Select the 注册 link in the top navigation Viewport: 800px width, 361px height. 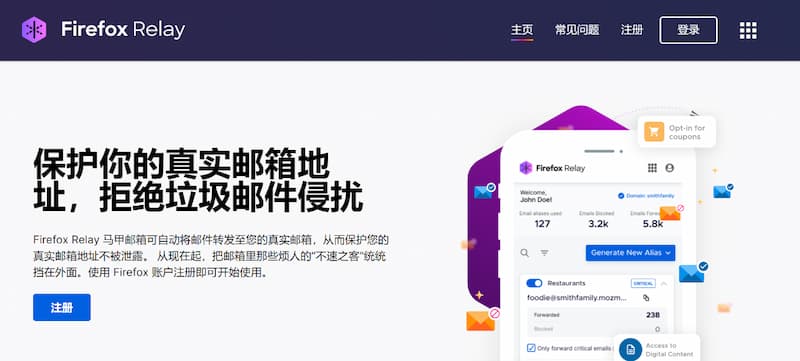pos(632,30)
